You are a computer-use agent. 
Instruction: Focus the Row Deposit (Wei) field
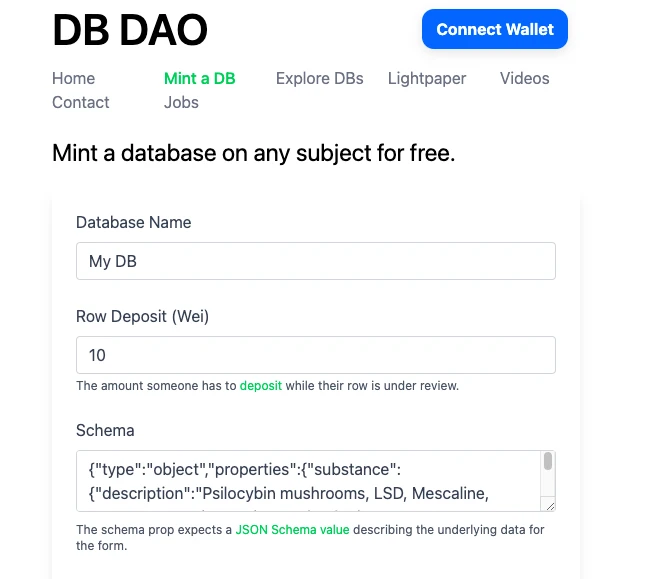click(316, 355)
